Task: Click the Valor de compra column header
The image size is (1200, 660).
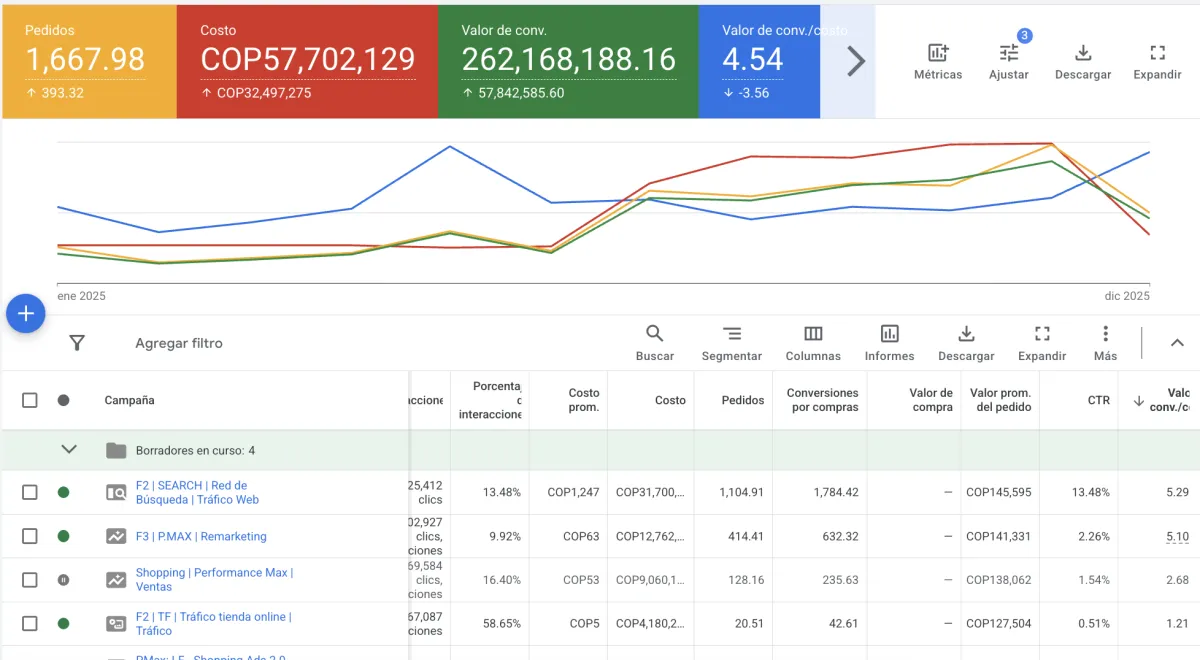Action: (x=931, y=400)
